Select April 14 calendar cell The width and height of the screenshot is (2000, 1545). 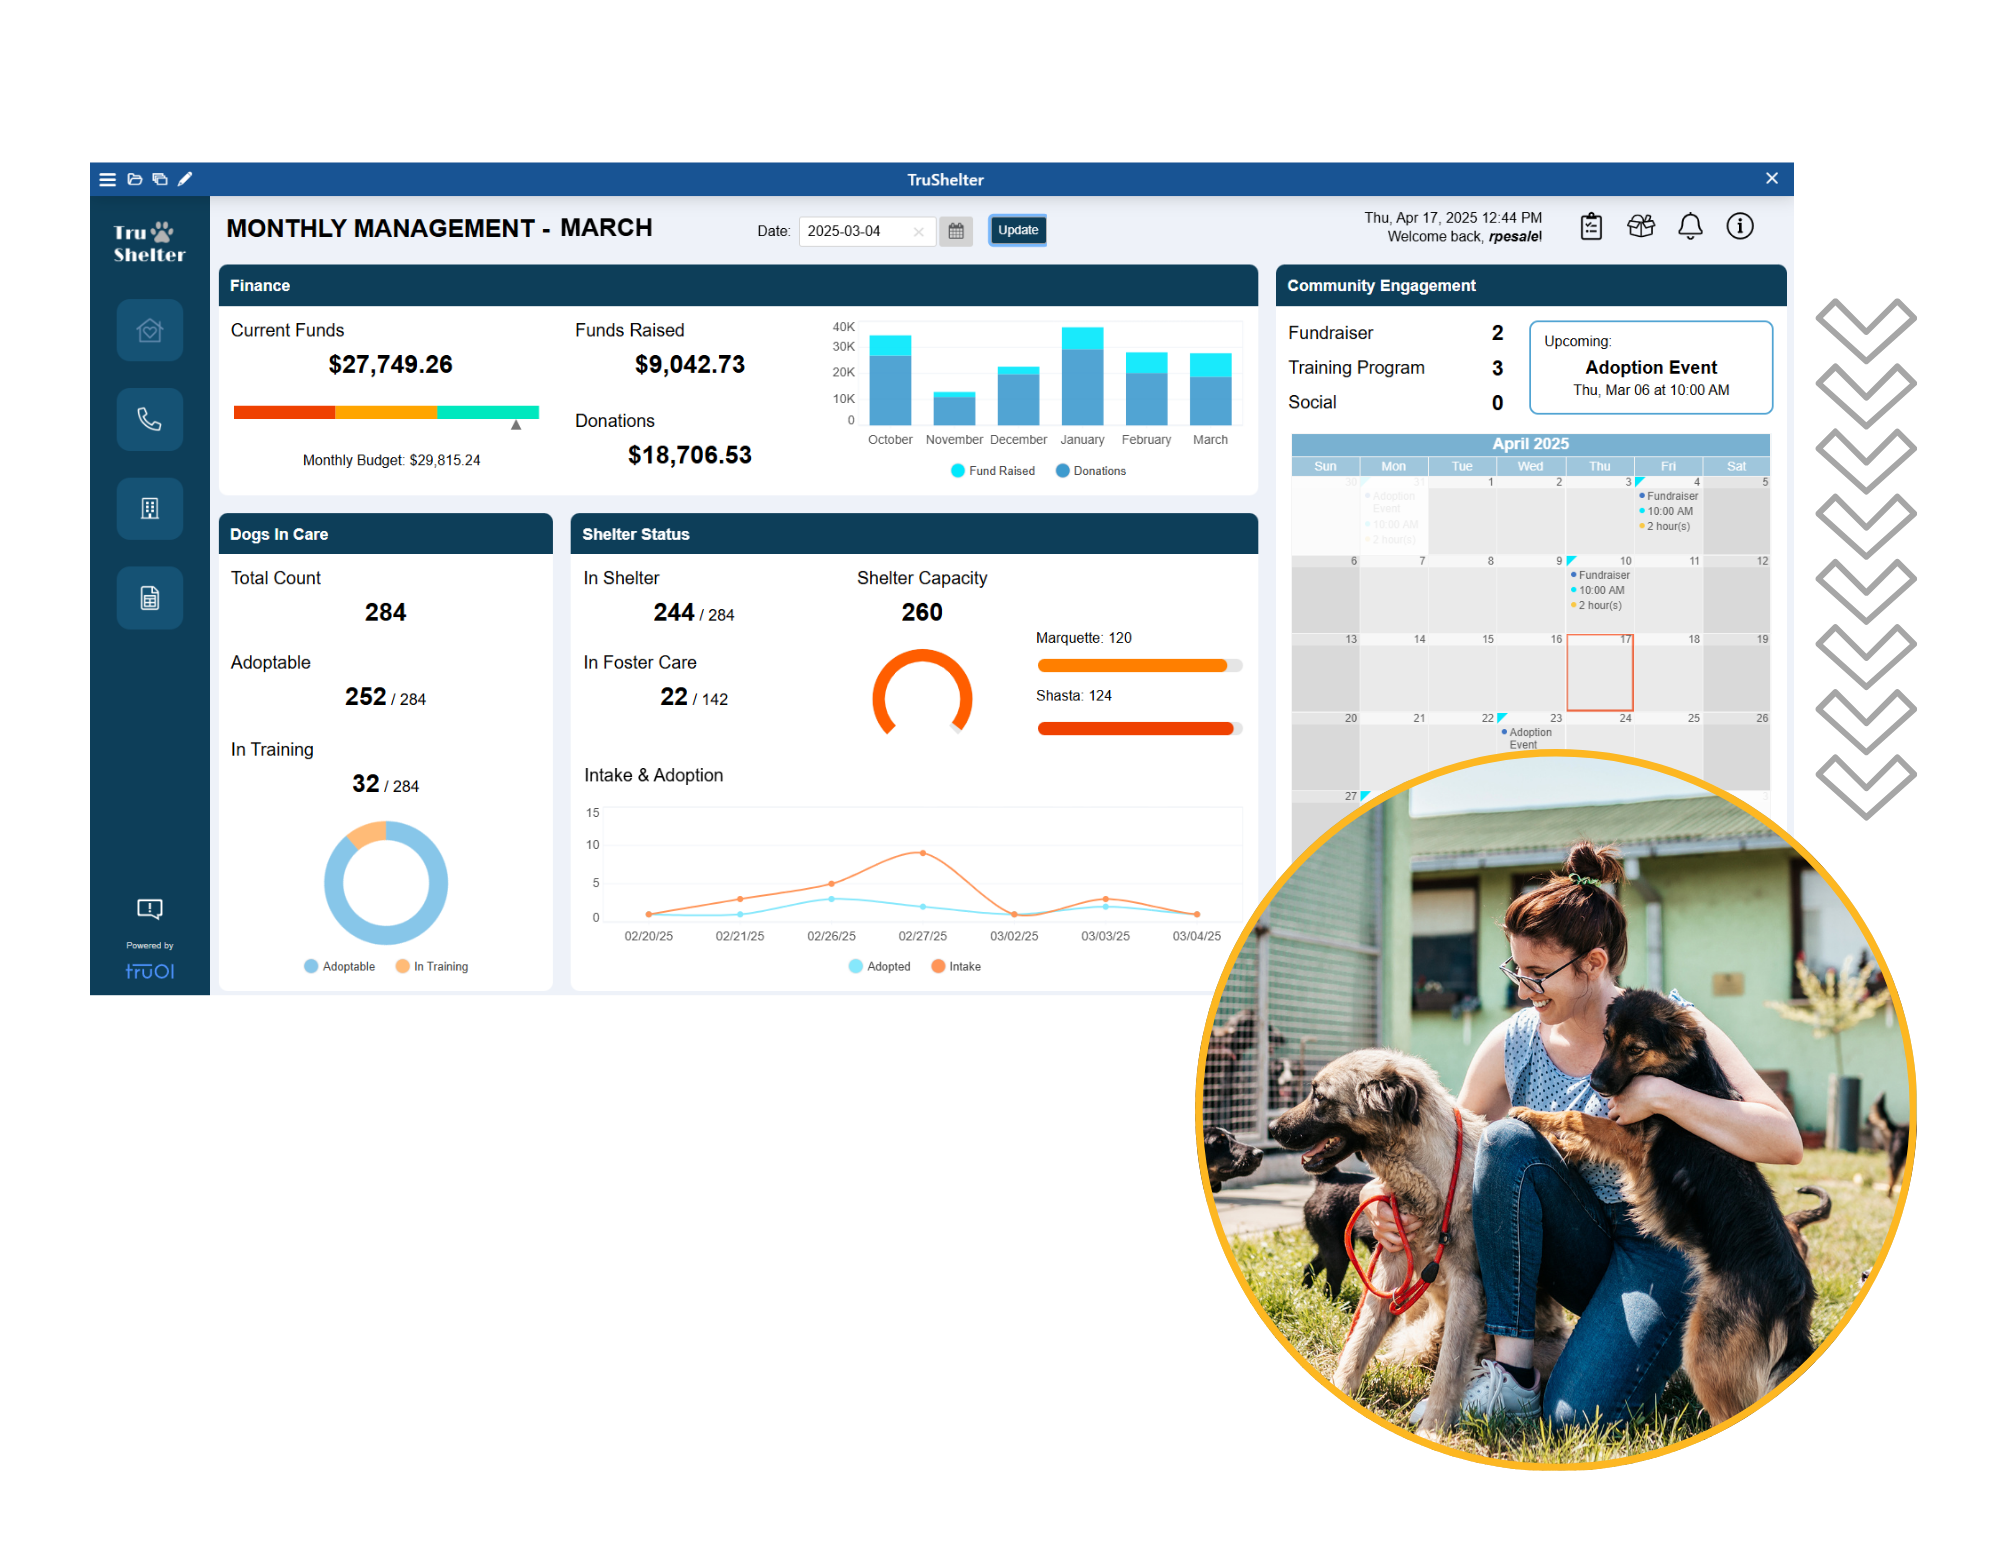[1394, 673]
